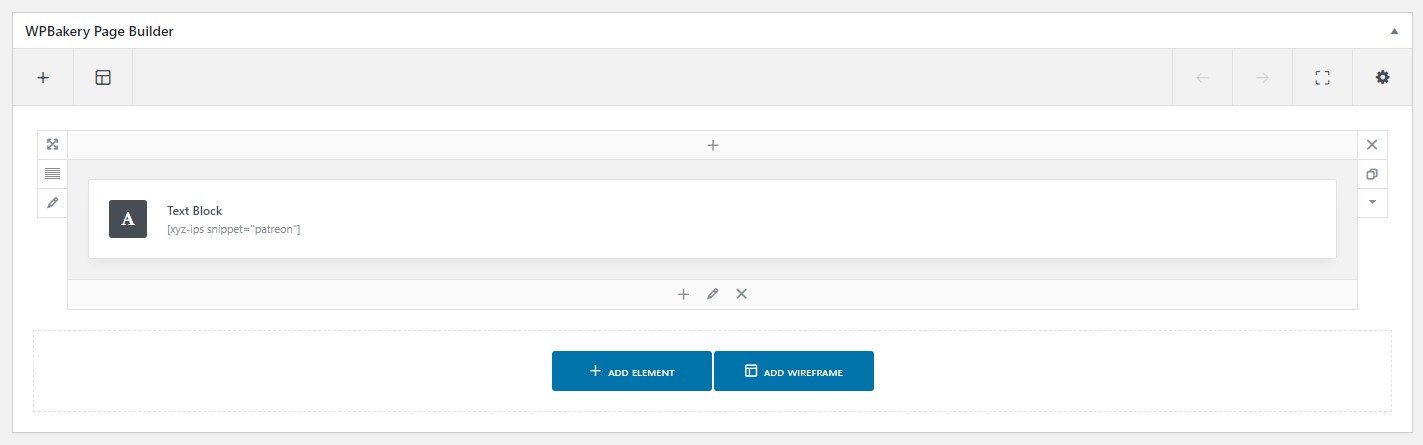Viewport: 1423px width, 445px height.
Task: Enter full screen mode
Action: click(1322, 77)
